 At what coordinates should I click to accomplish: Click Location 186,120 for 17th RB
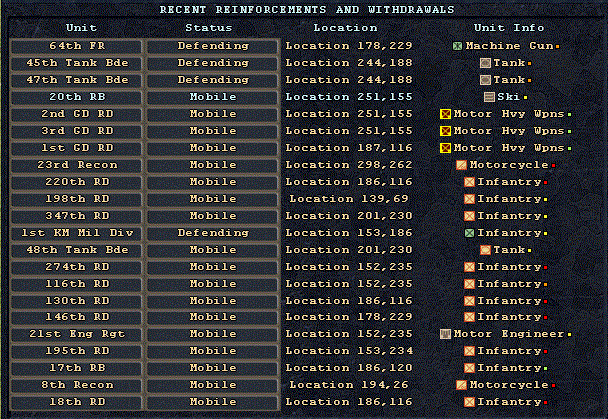[349, 368]
